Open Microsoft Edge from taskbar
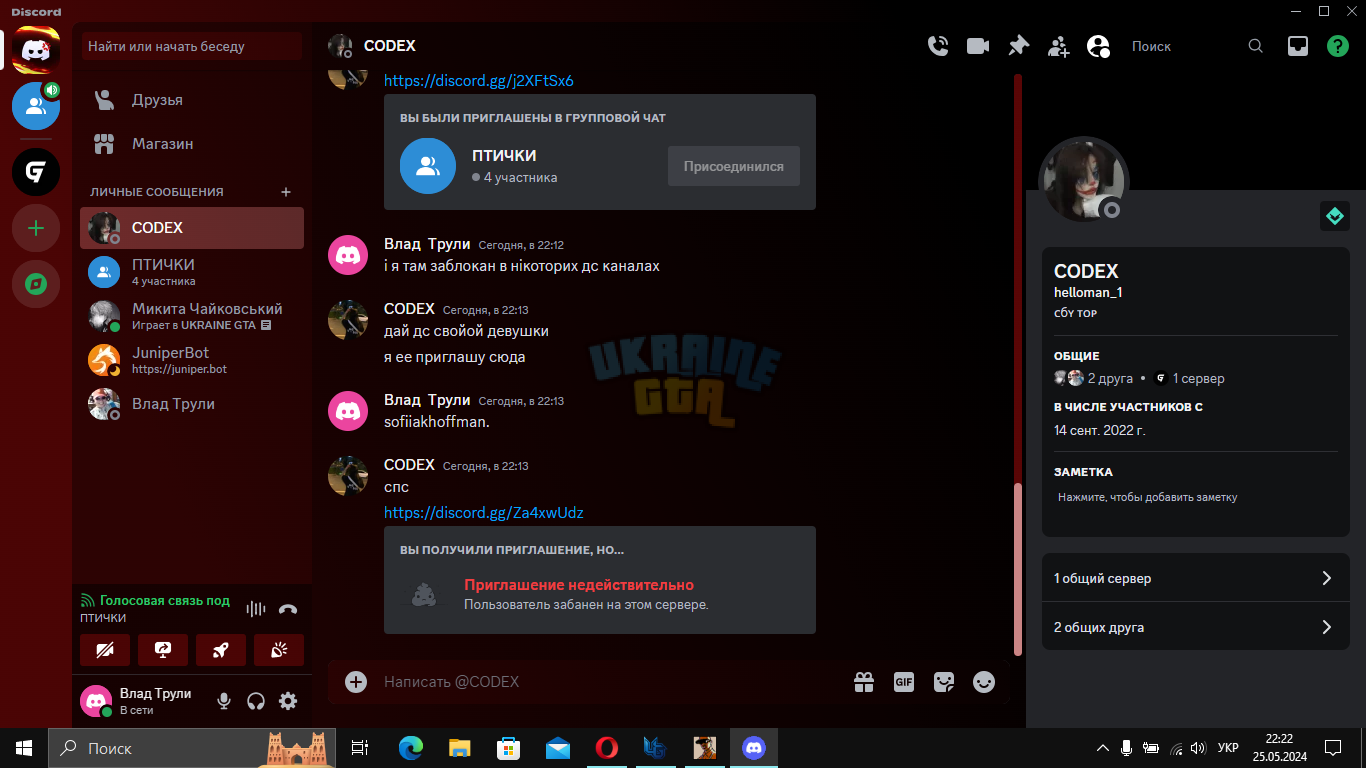Viewport: 1366px width, 768px height. click(x=411, y=748)
